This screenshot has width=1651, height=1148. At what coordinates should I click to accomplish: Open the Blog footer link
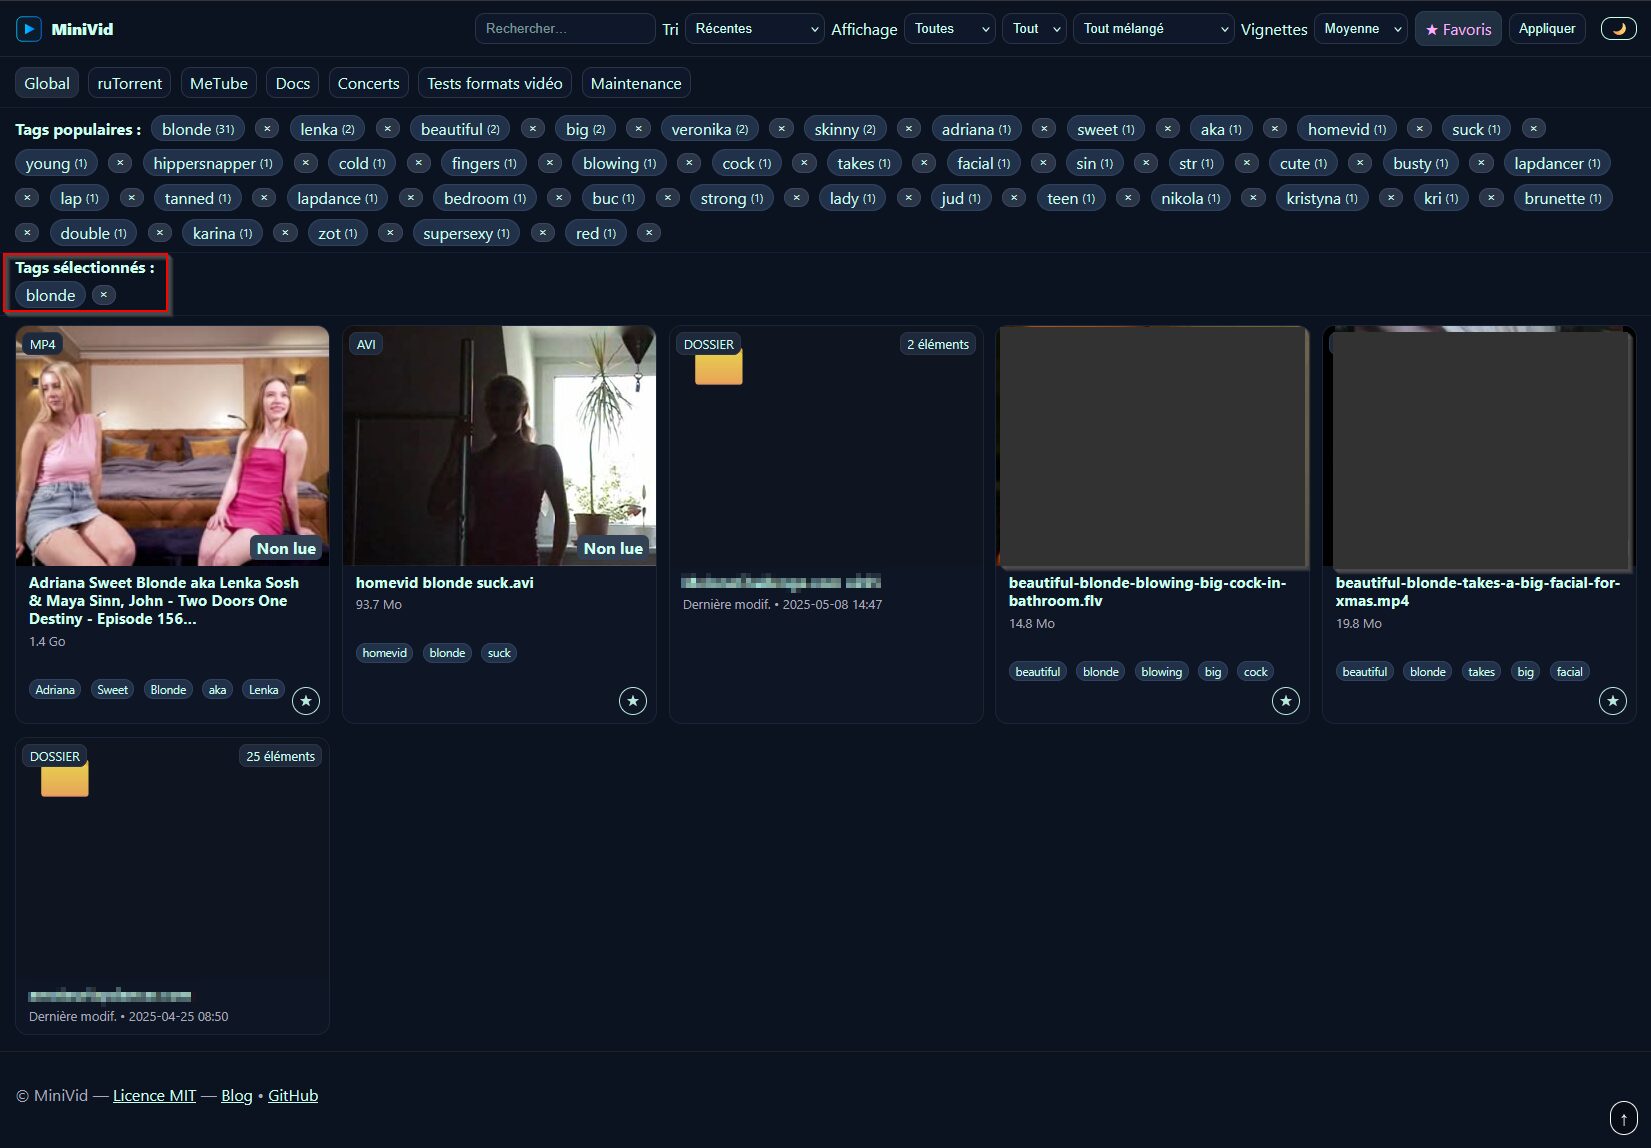tap(236, 1095)
